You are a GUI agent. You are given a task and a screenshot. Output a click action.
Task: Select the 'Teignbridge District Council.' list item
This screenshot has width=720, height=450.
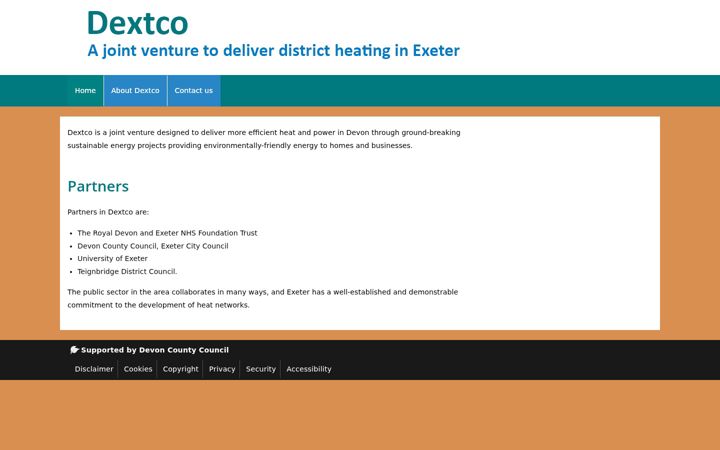point(127,271)
